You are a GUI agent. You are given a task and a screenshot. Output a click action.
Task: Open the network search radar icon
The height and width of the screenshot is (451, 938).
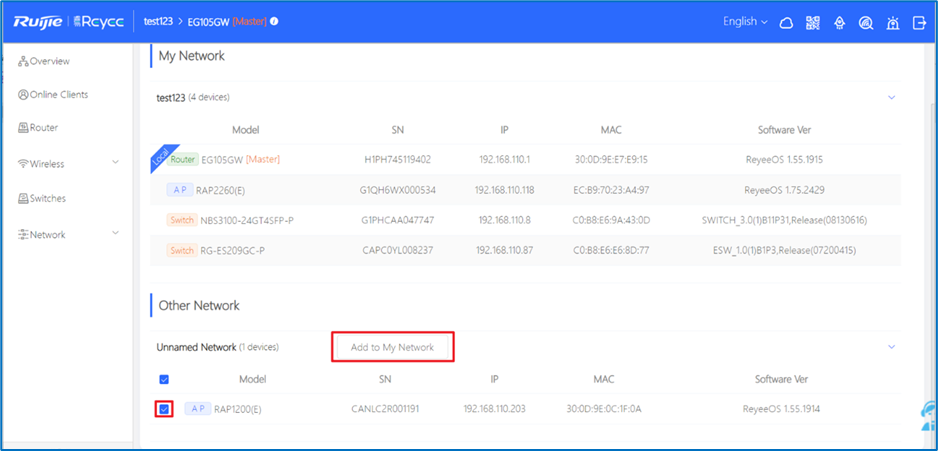(866, 22)
